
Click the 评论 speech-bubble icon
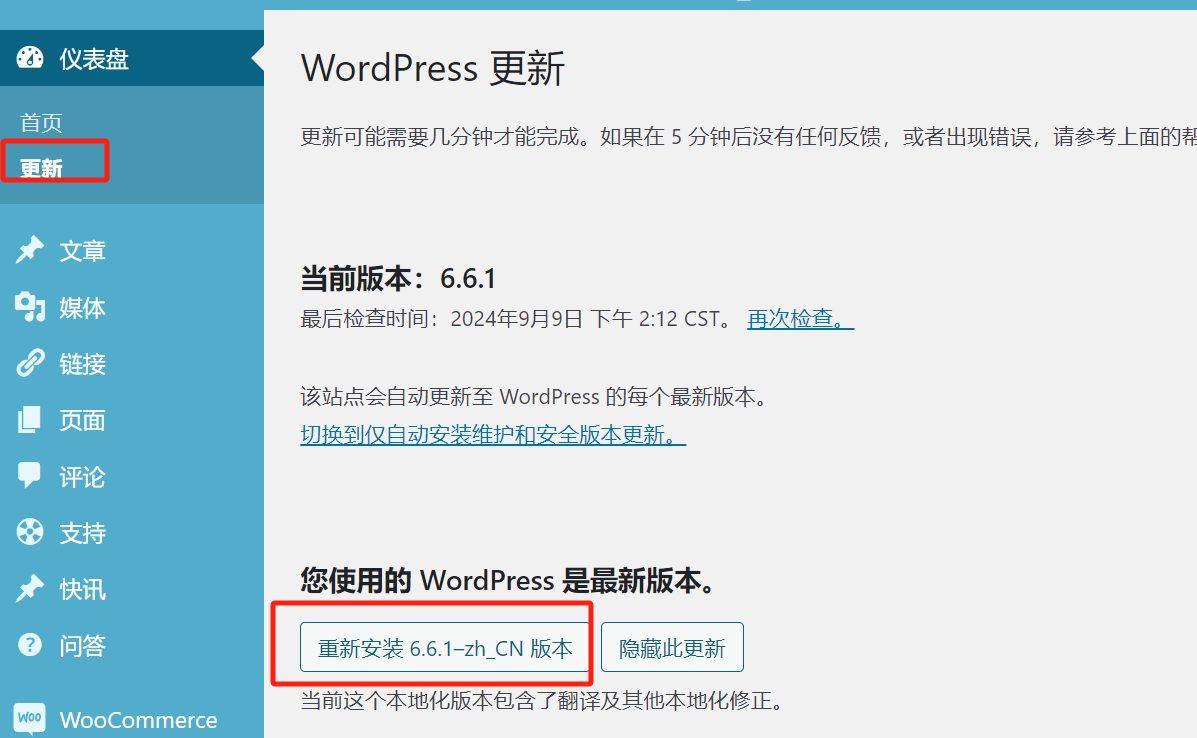click(x=30, y=476)
